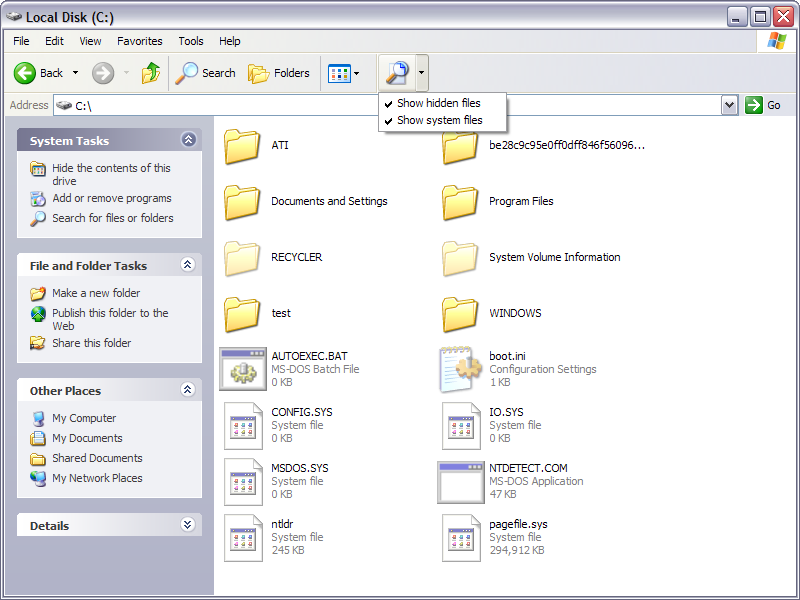The height and width of the screenshot is (600, 800).
Task: Open the Help menu
Action: coord(230,41)
